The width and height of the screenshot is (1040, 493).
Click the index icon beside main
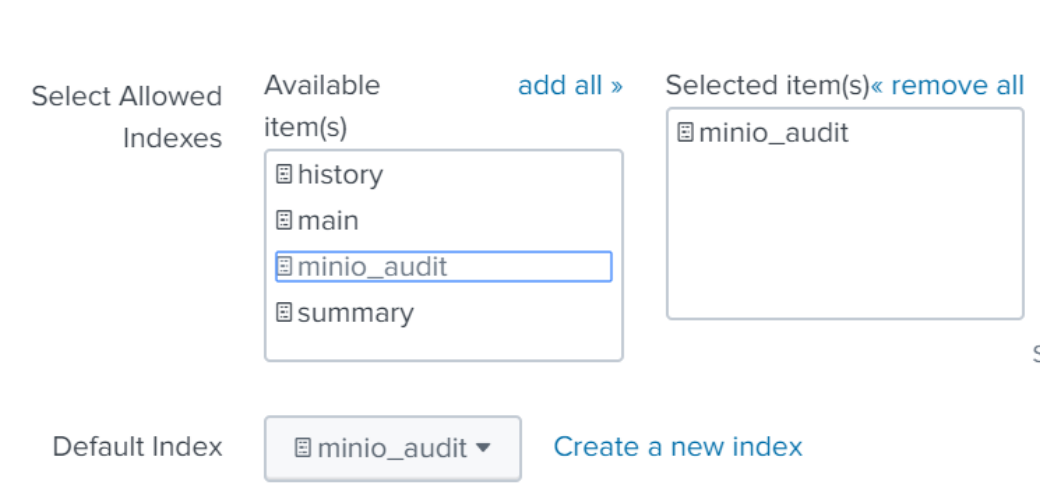pyautogui.click(x=284, y=220)
